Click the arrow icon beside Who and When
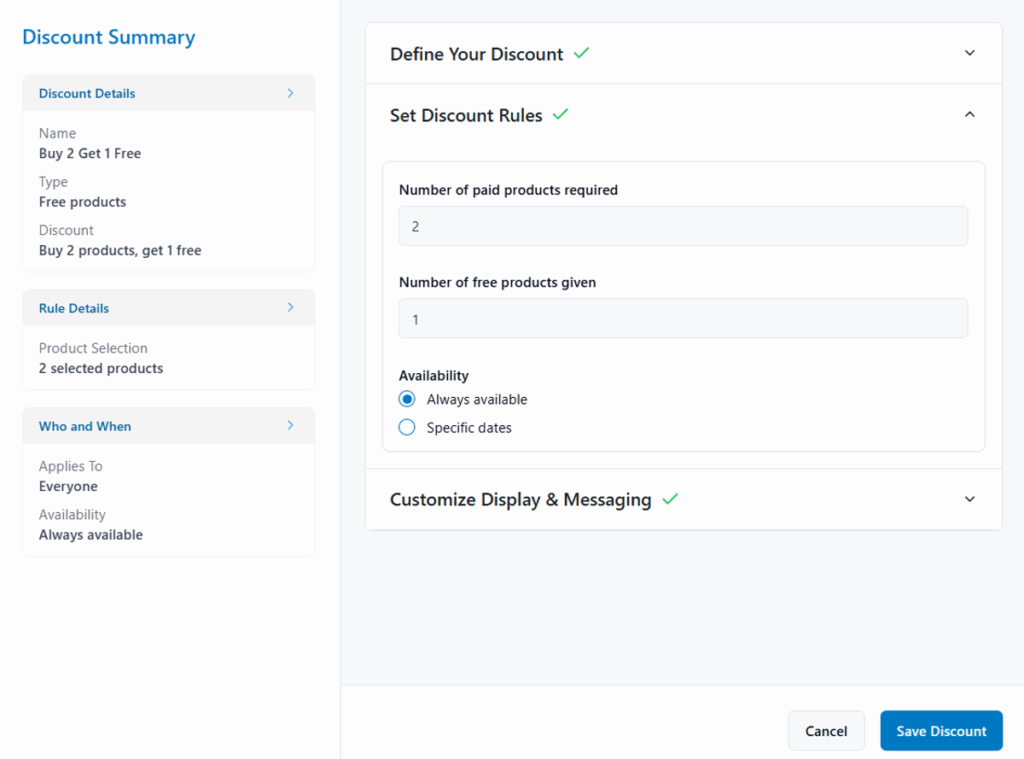Screen dimensions: 1024x759 click(x=290, y=426)
